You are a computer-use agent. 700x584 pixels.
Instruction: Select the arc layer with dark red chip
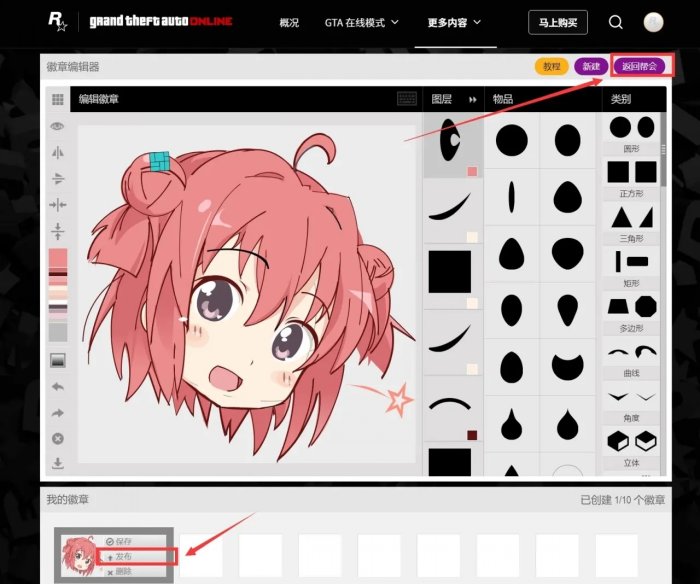453,409
